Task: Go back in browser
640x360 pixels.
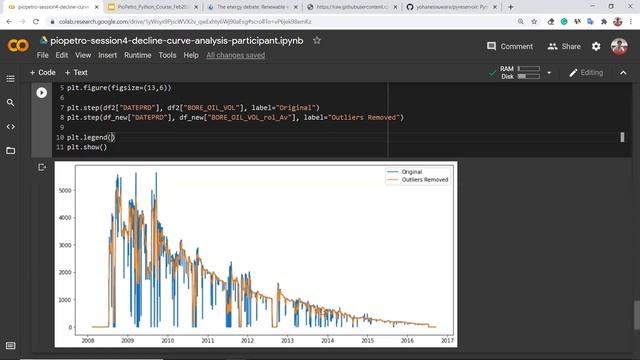Action: (x=9, y=21)
